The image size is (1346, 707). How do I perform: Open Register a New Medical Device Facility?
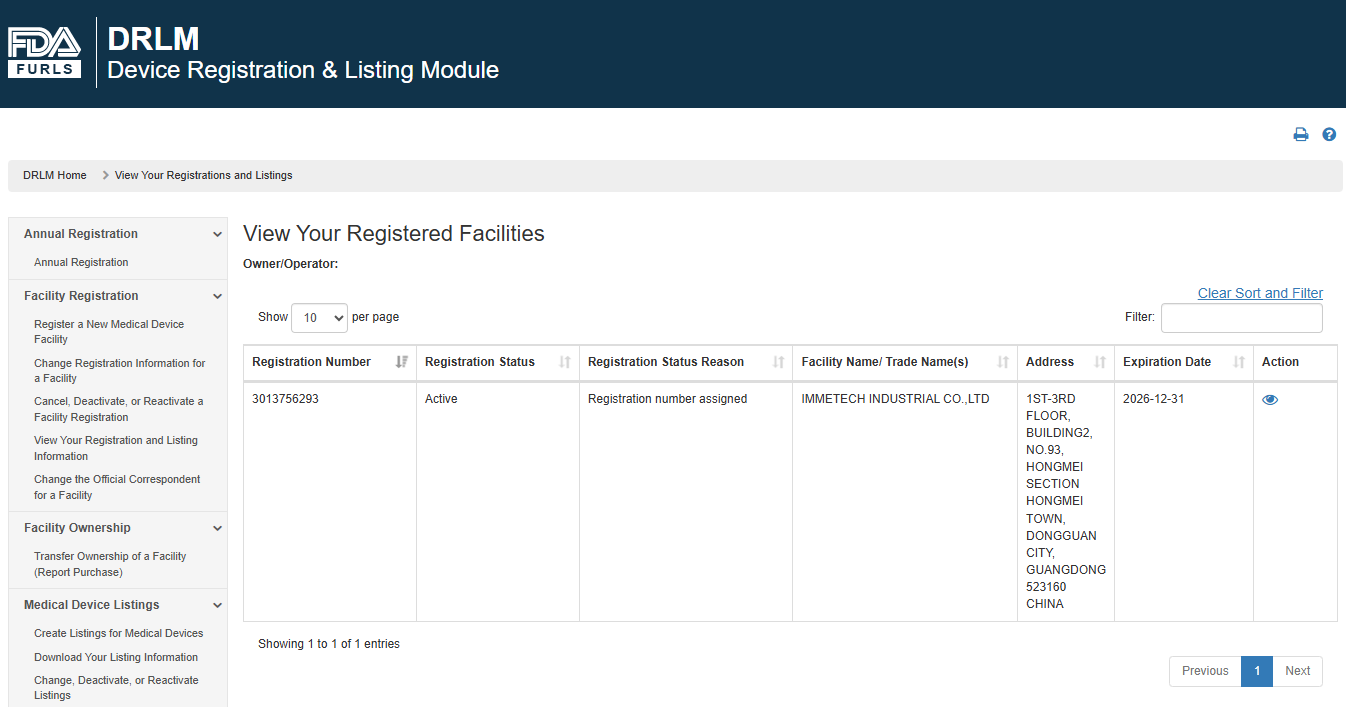pos(109,332)
